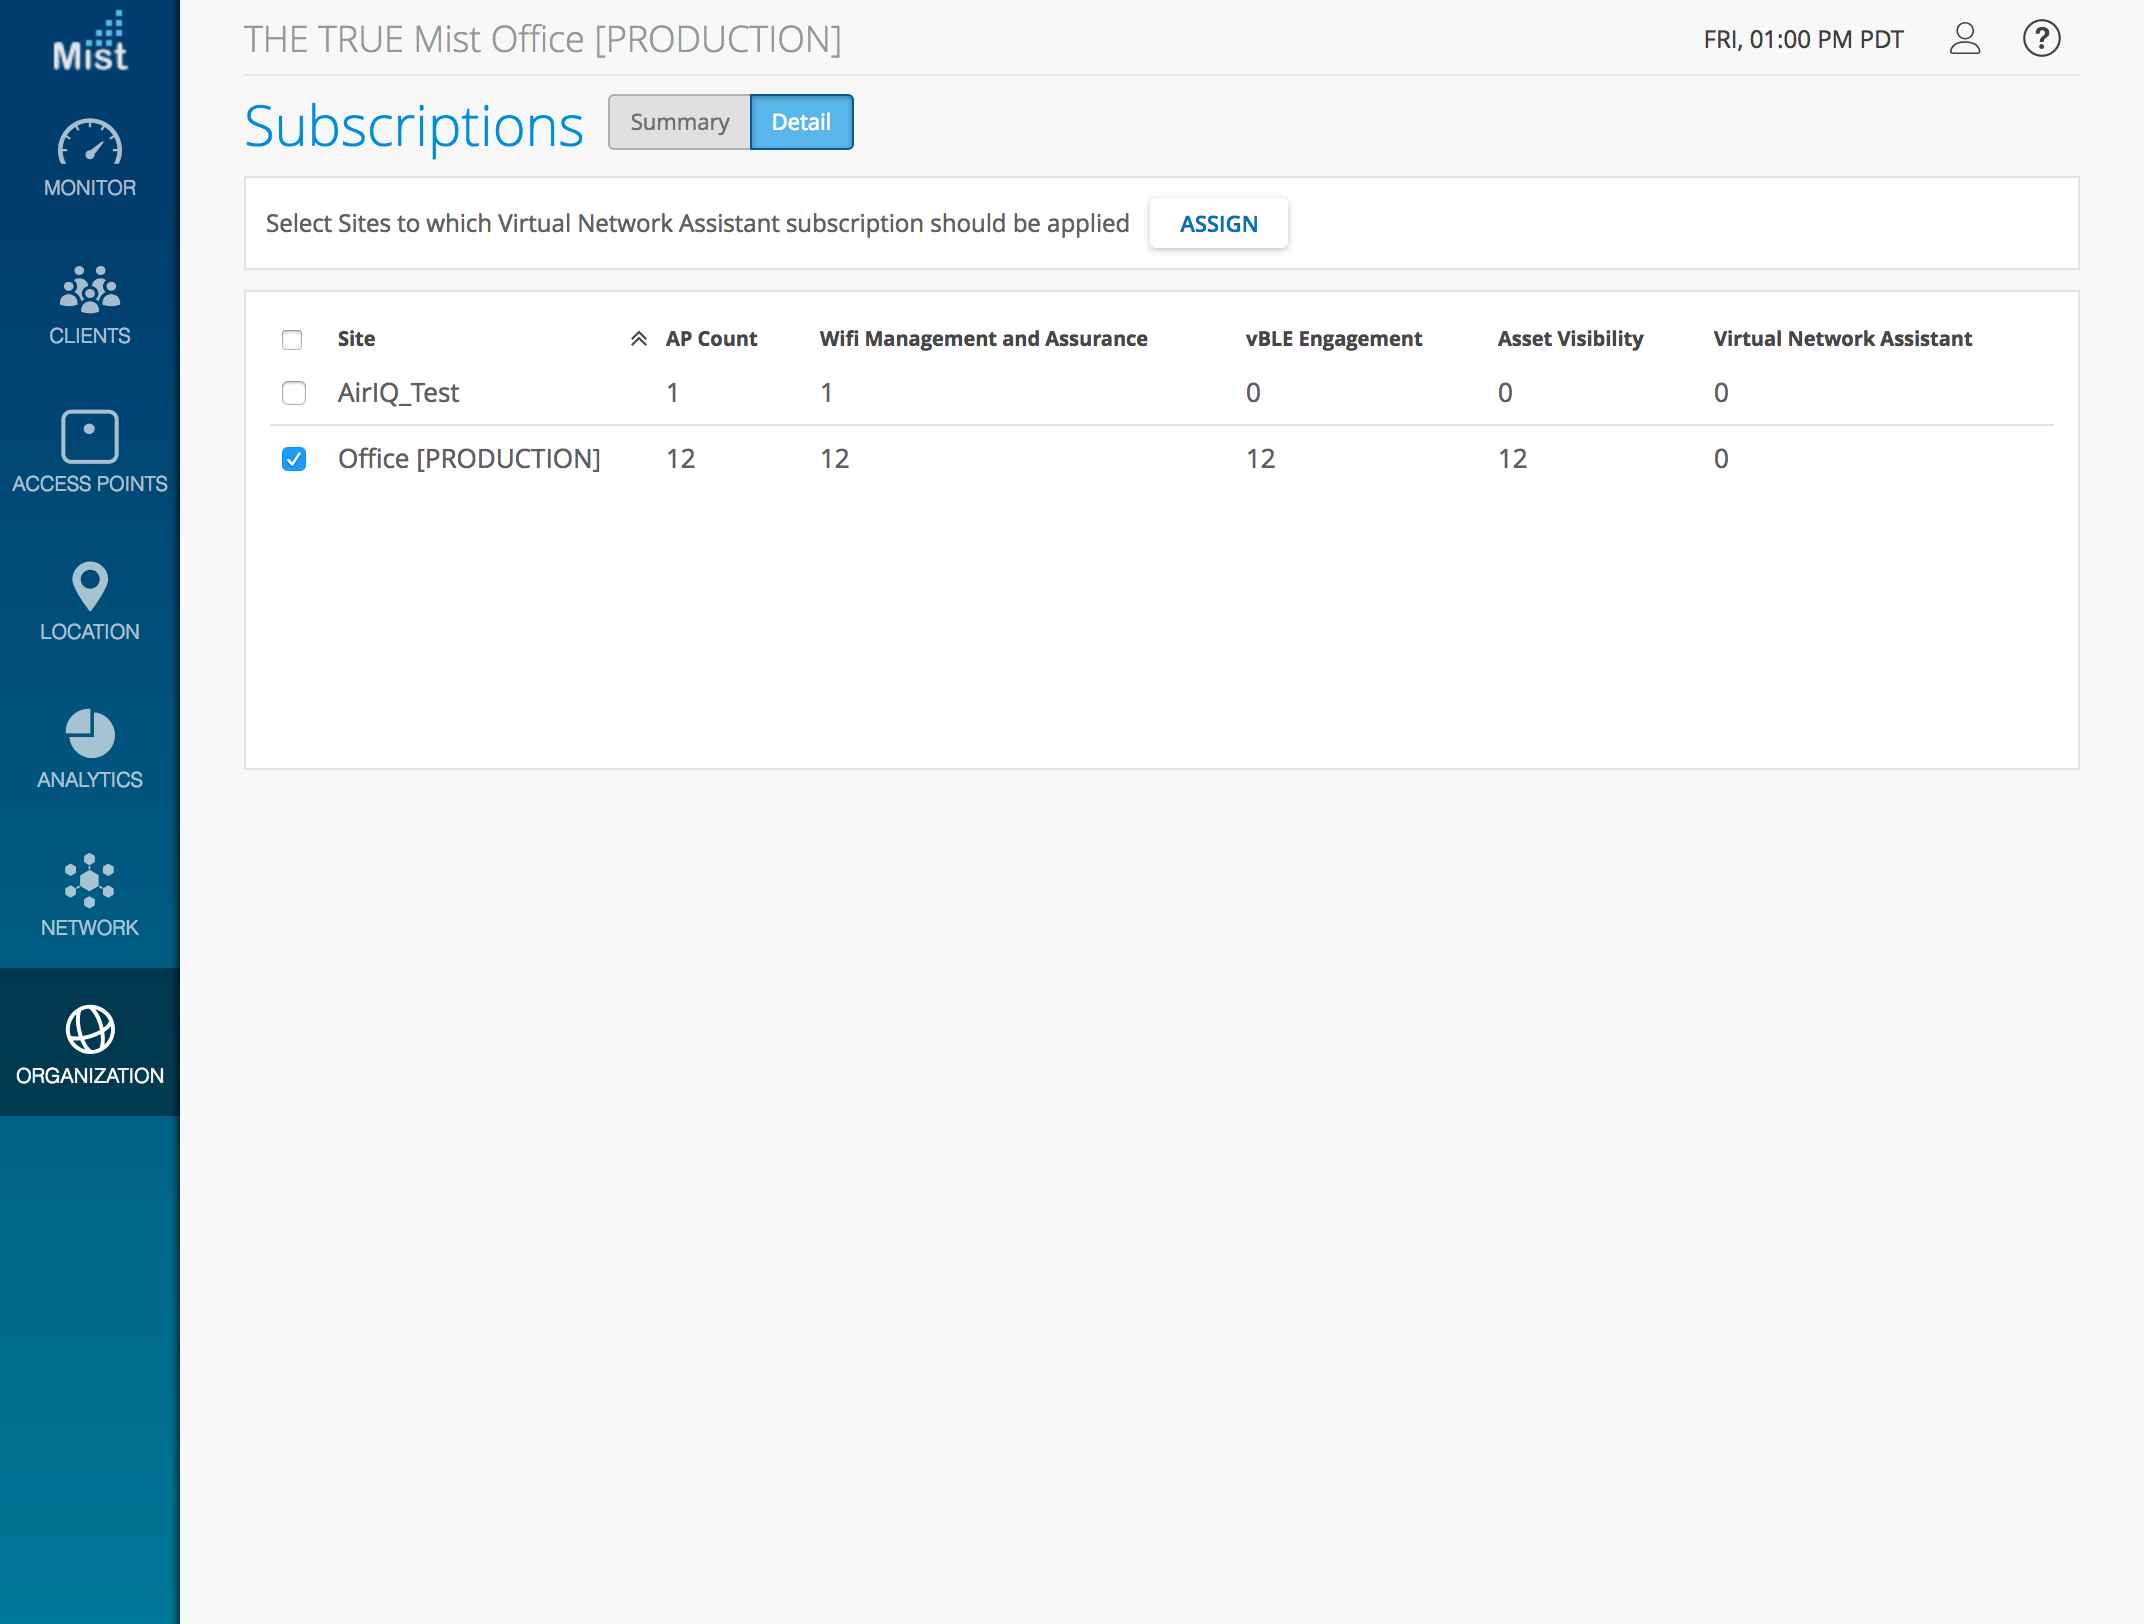
Task: Switch to the Summary tab
Action: click(679, 122)
